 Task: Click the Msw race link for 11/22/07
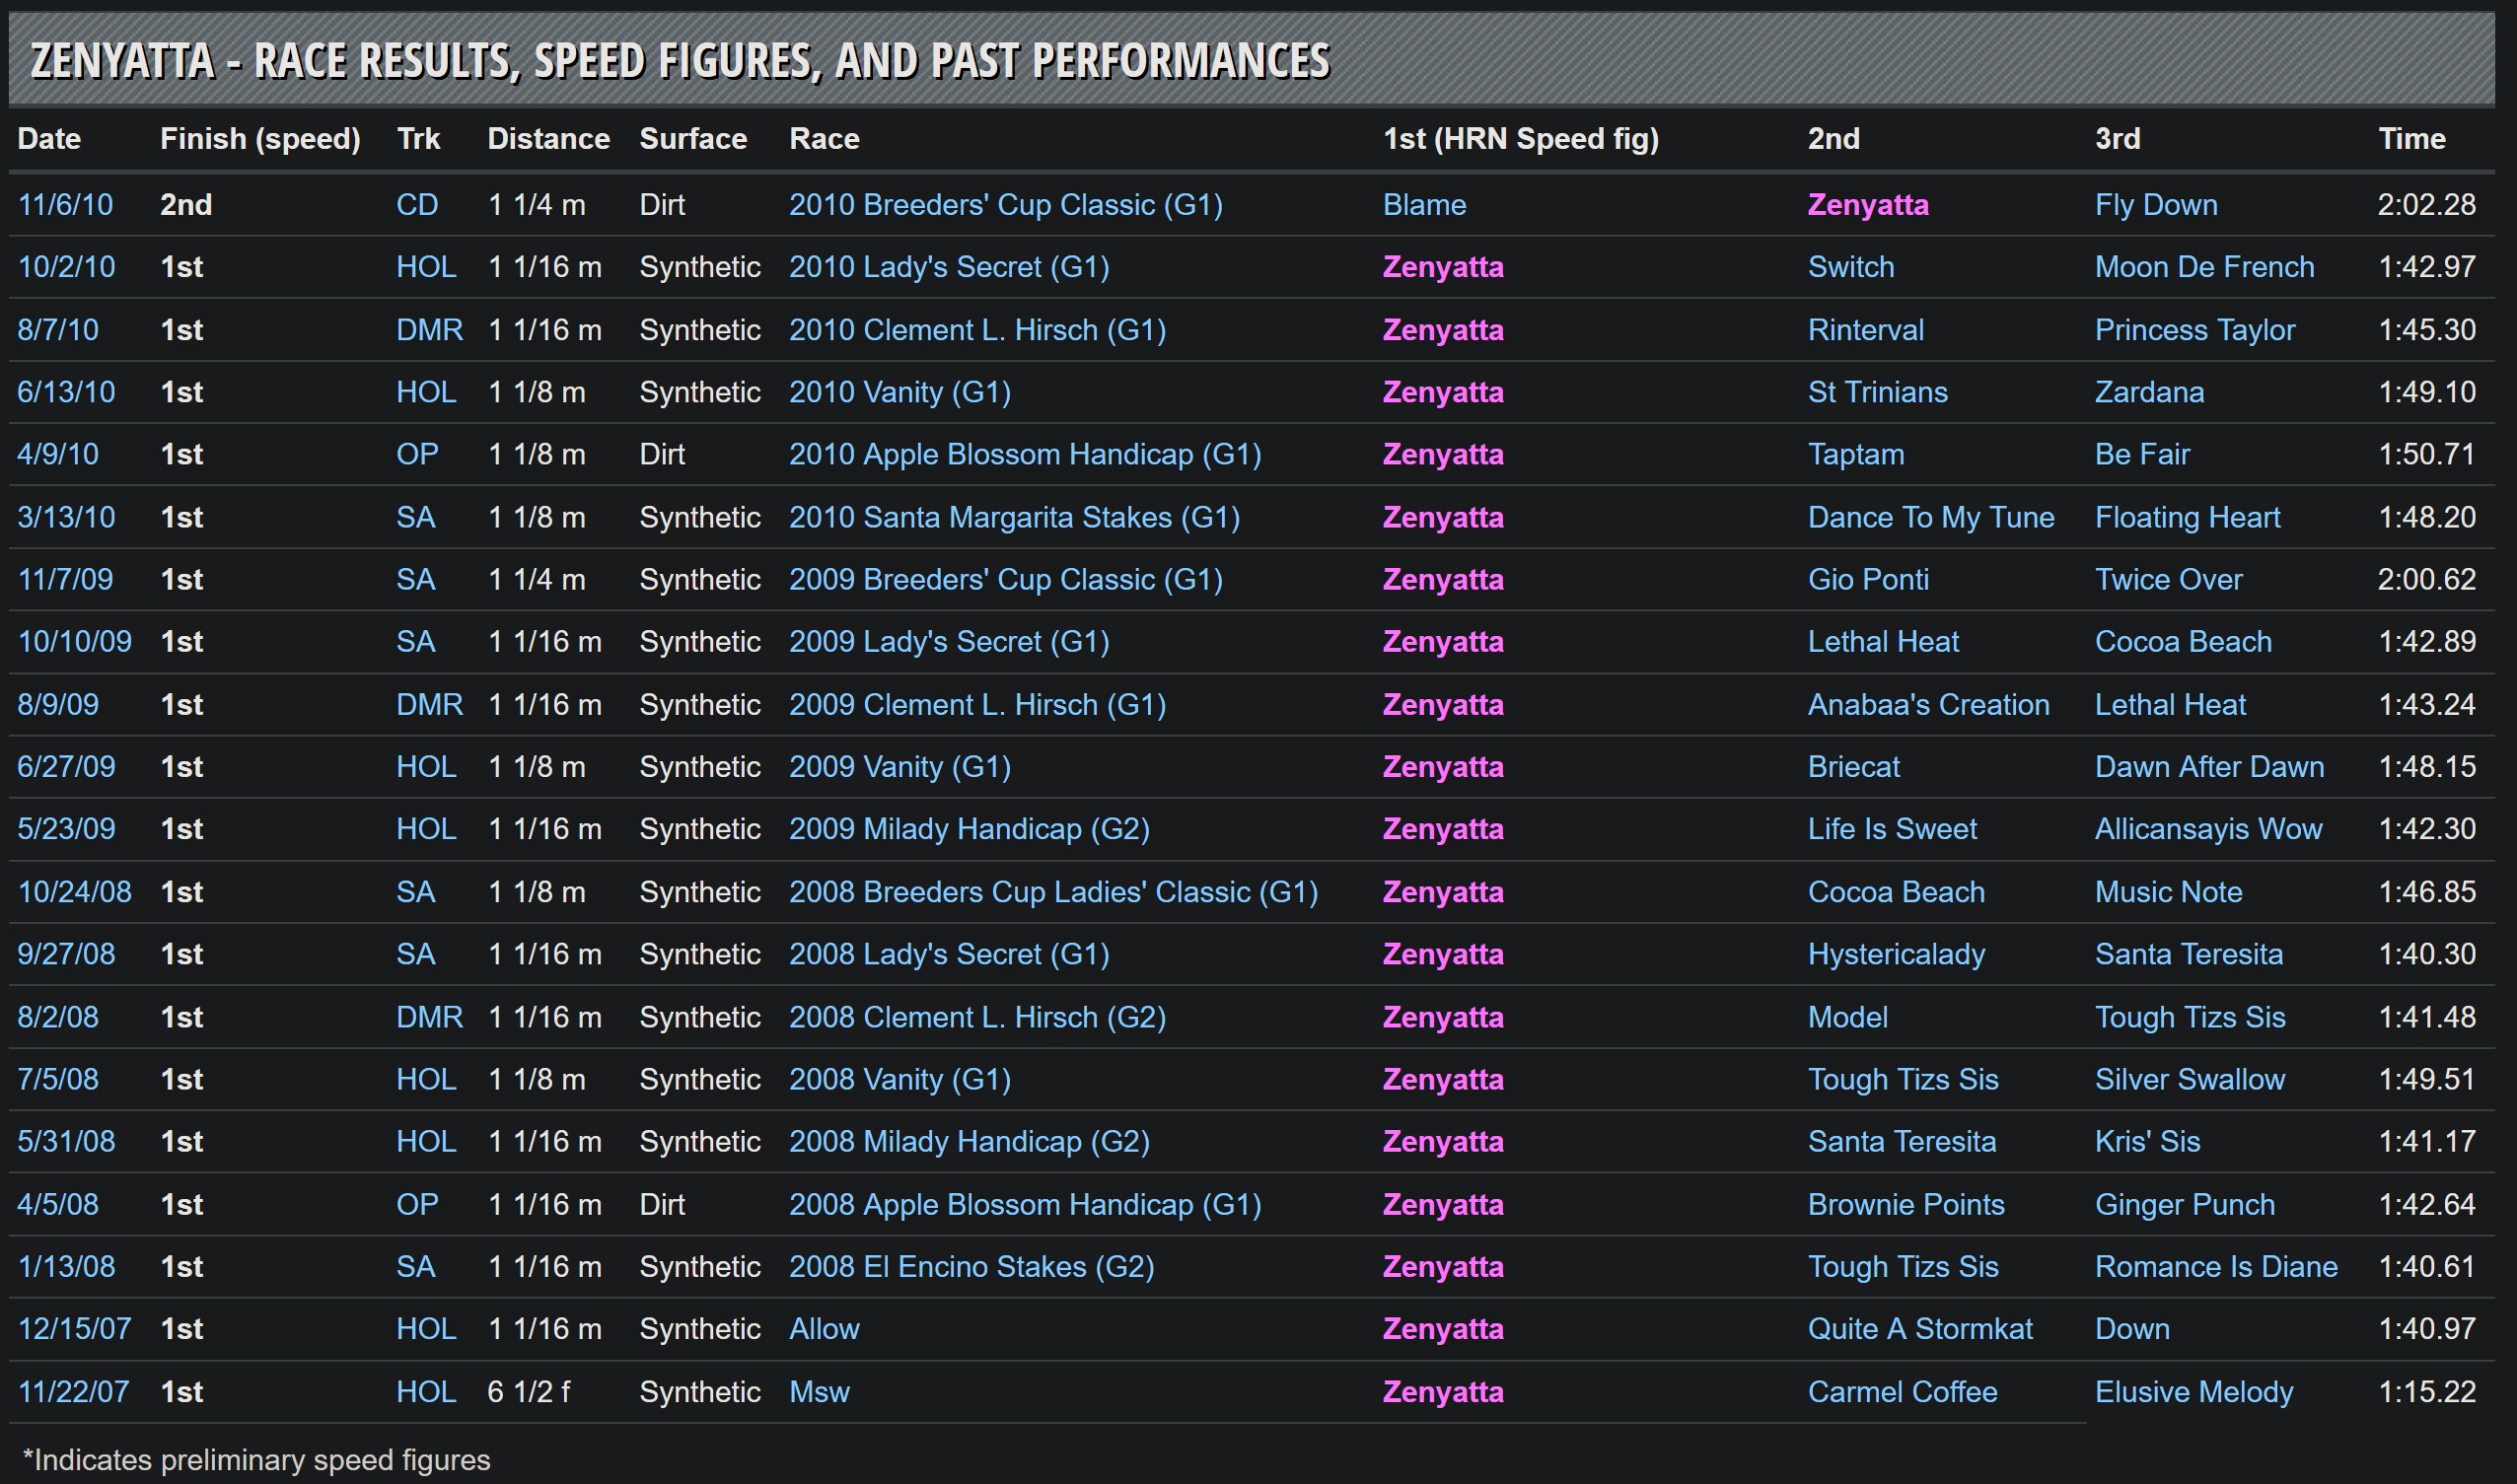[x=819, y=1392]
